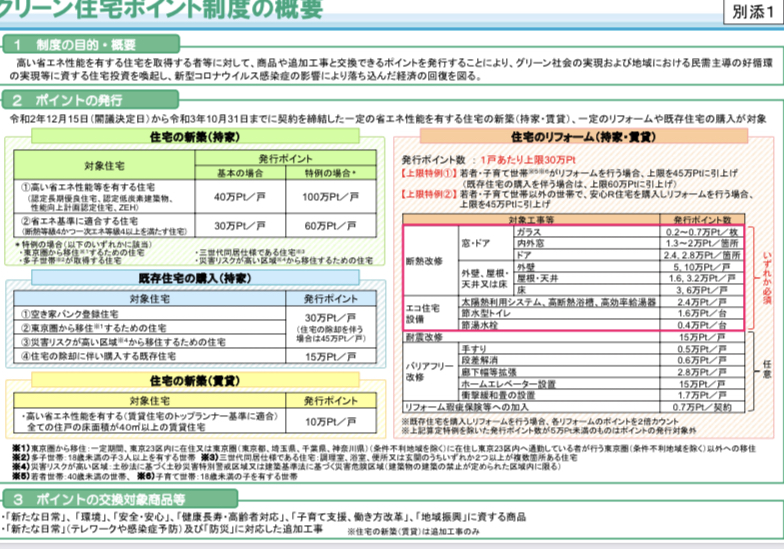Click row "④住宅の除却に伴い購入する既存住宅"
784x549 pixels.
[x=150, y=356]
